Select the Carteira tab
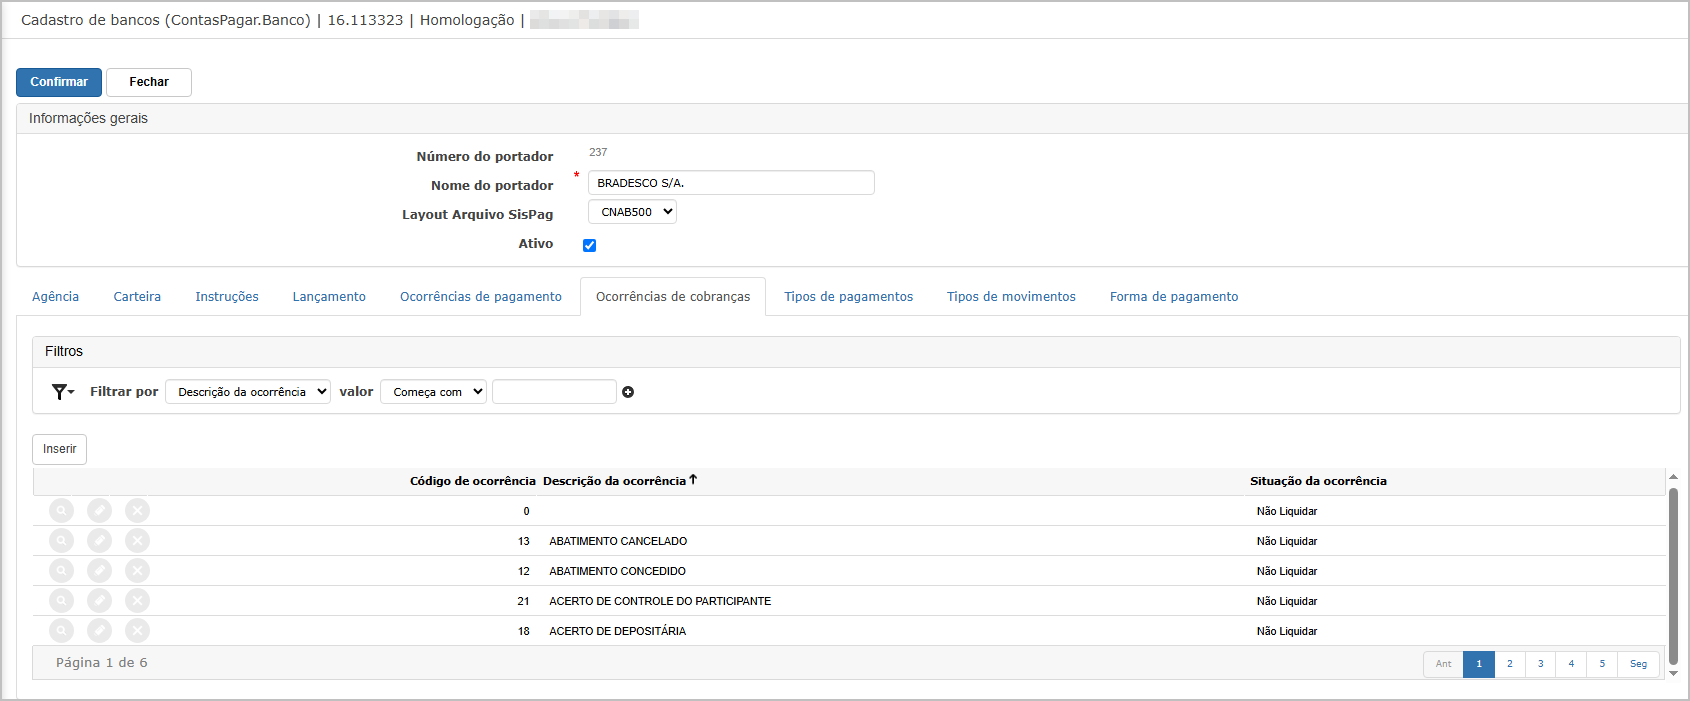The height and width of the screenshot is (701, 1690). click(x=137, y=297)
